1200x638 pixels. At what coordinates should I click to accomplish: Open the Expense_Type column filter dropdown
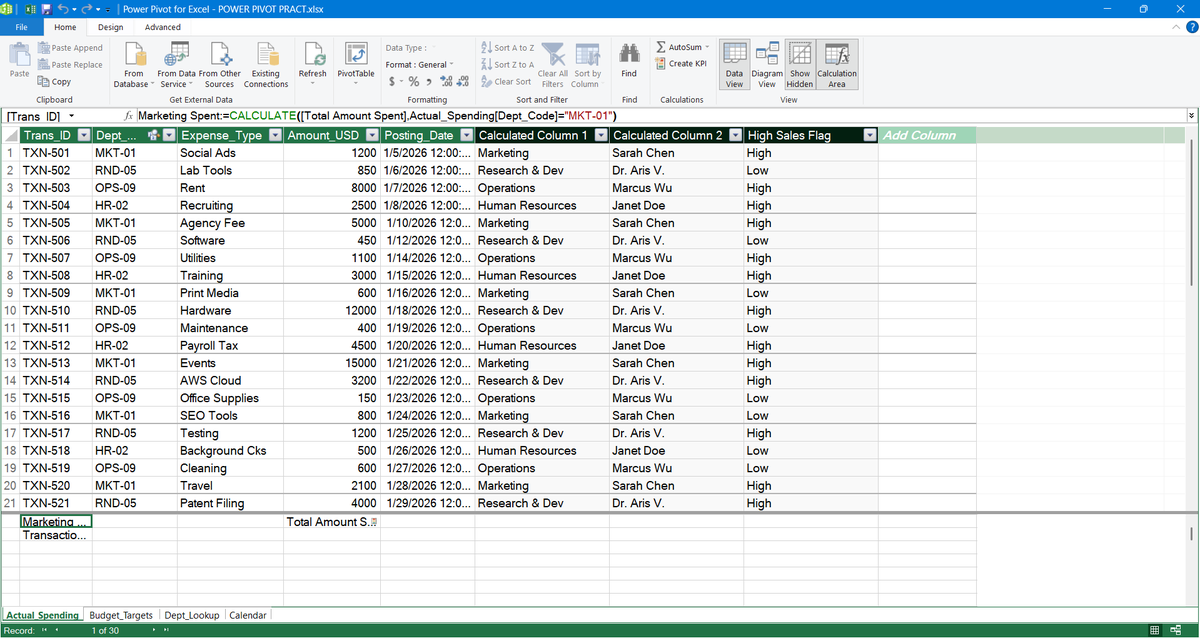[x=273, y=135]
